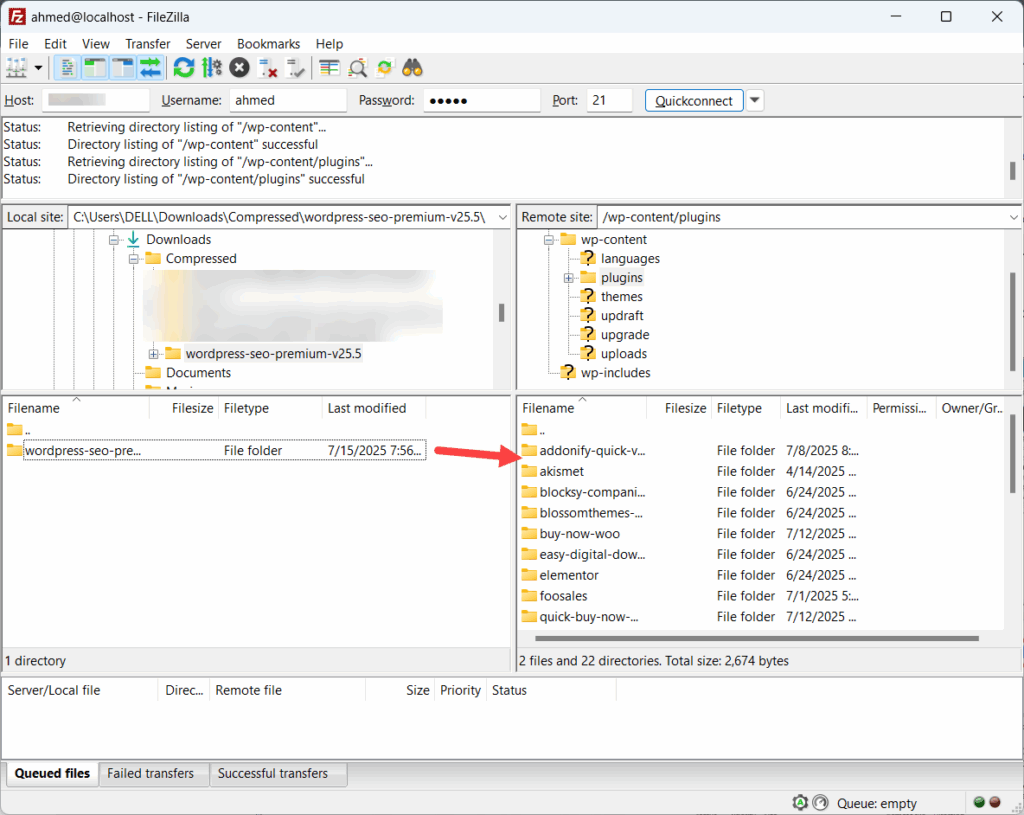This screenshot has height=815, width=1024.
Task: Toggle synchronized browsing
Action: pos(385,68)
